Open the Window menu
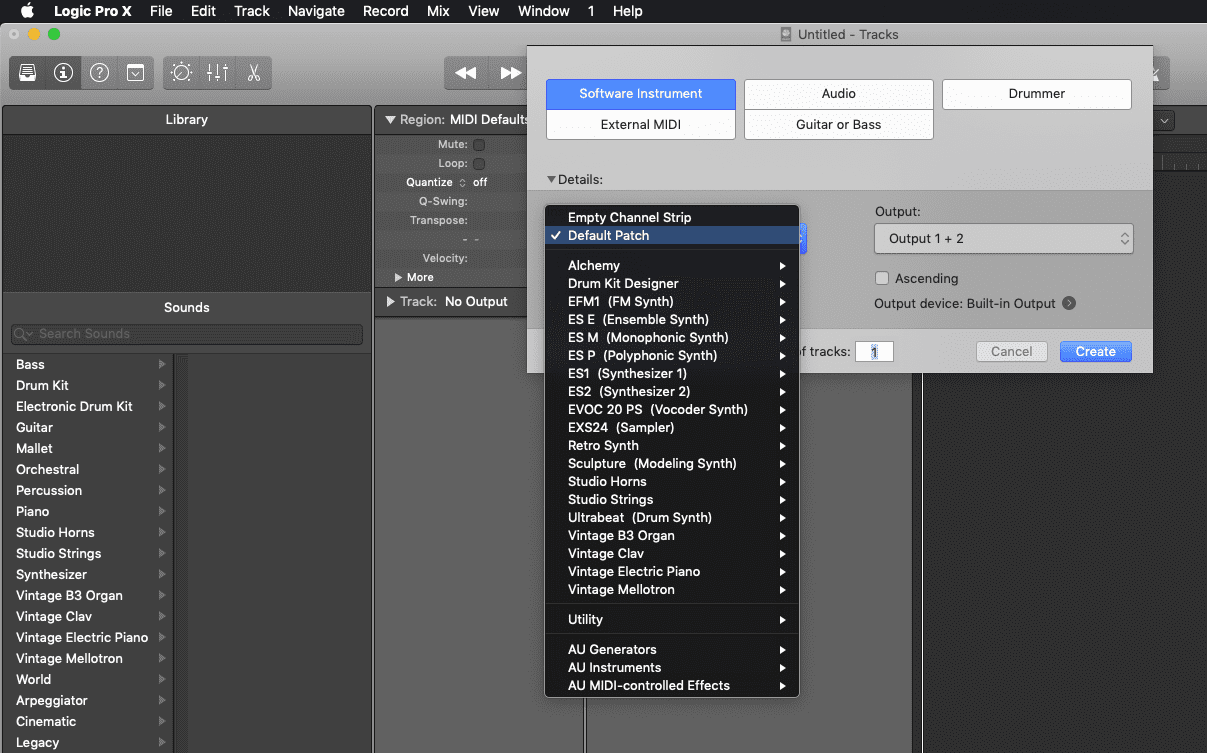Image resolution: width=1207 pixels, height=753 pixels. (x=544, y=11)
